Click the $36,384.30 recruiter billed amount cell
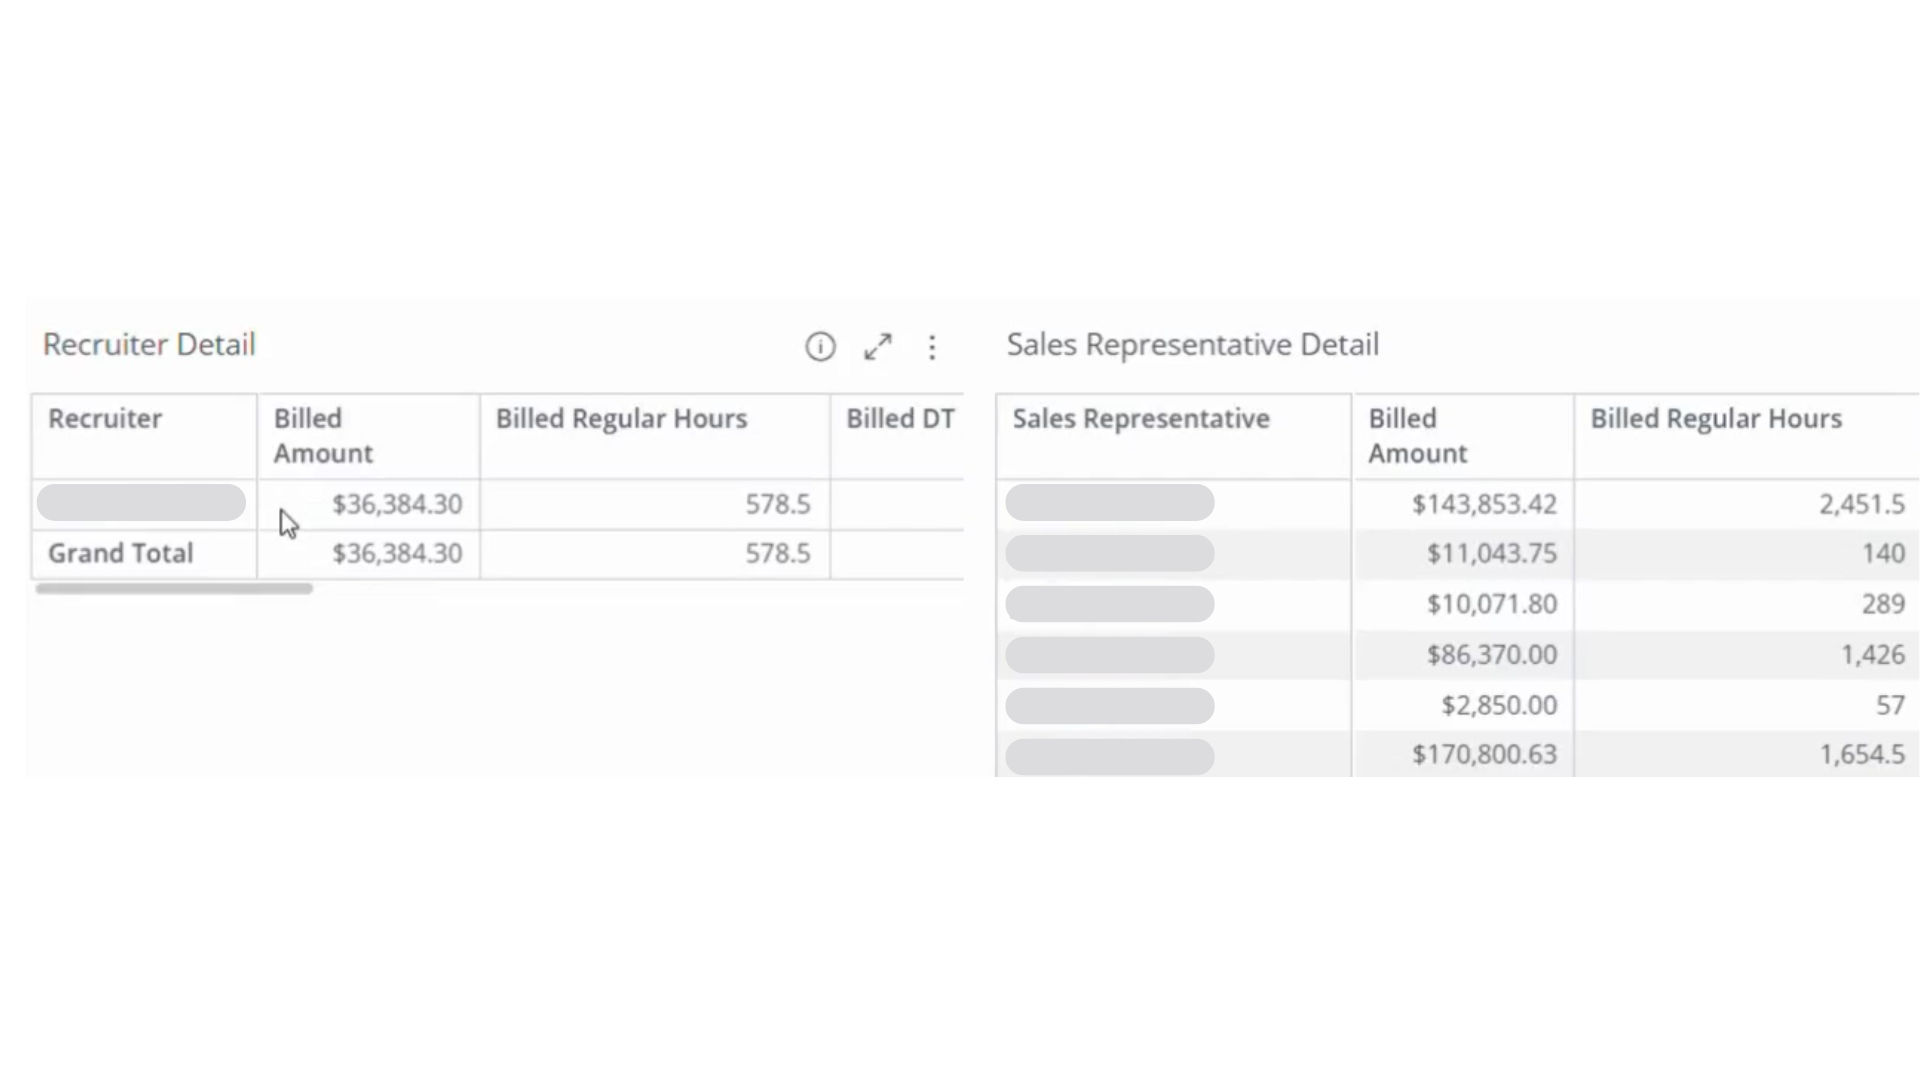Image resolution: width=1920 pixels, height=1080 pixels. 397,504
